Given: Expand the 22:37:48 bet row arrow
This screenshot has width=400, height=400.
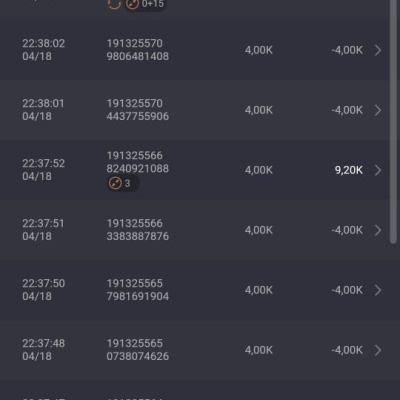Looking at the screenshot, I should point(378,350).
